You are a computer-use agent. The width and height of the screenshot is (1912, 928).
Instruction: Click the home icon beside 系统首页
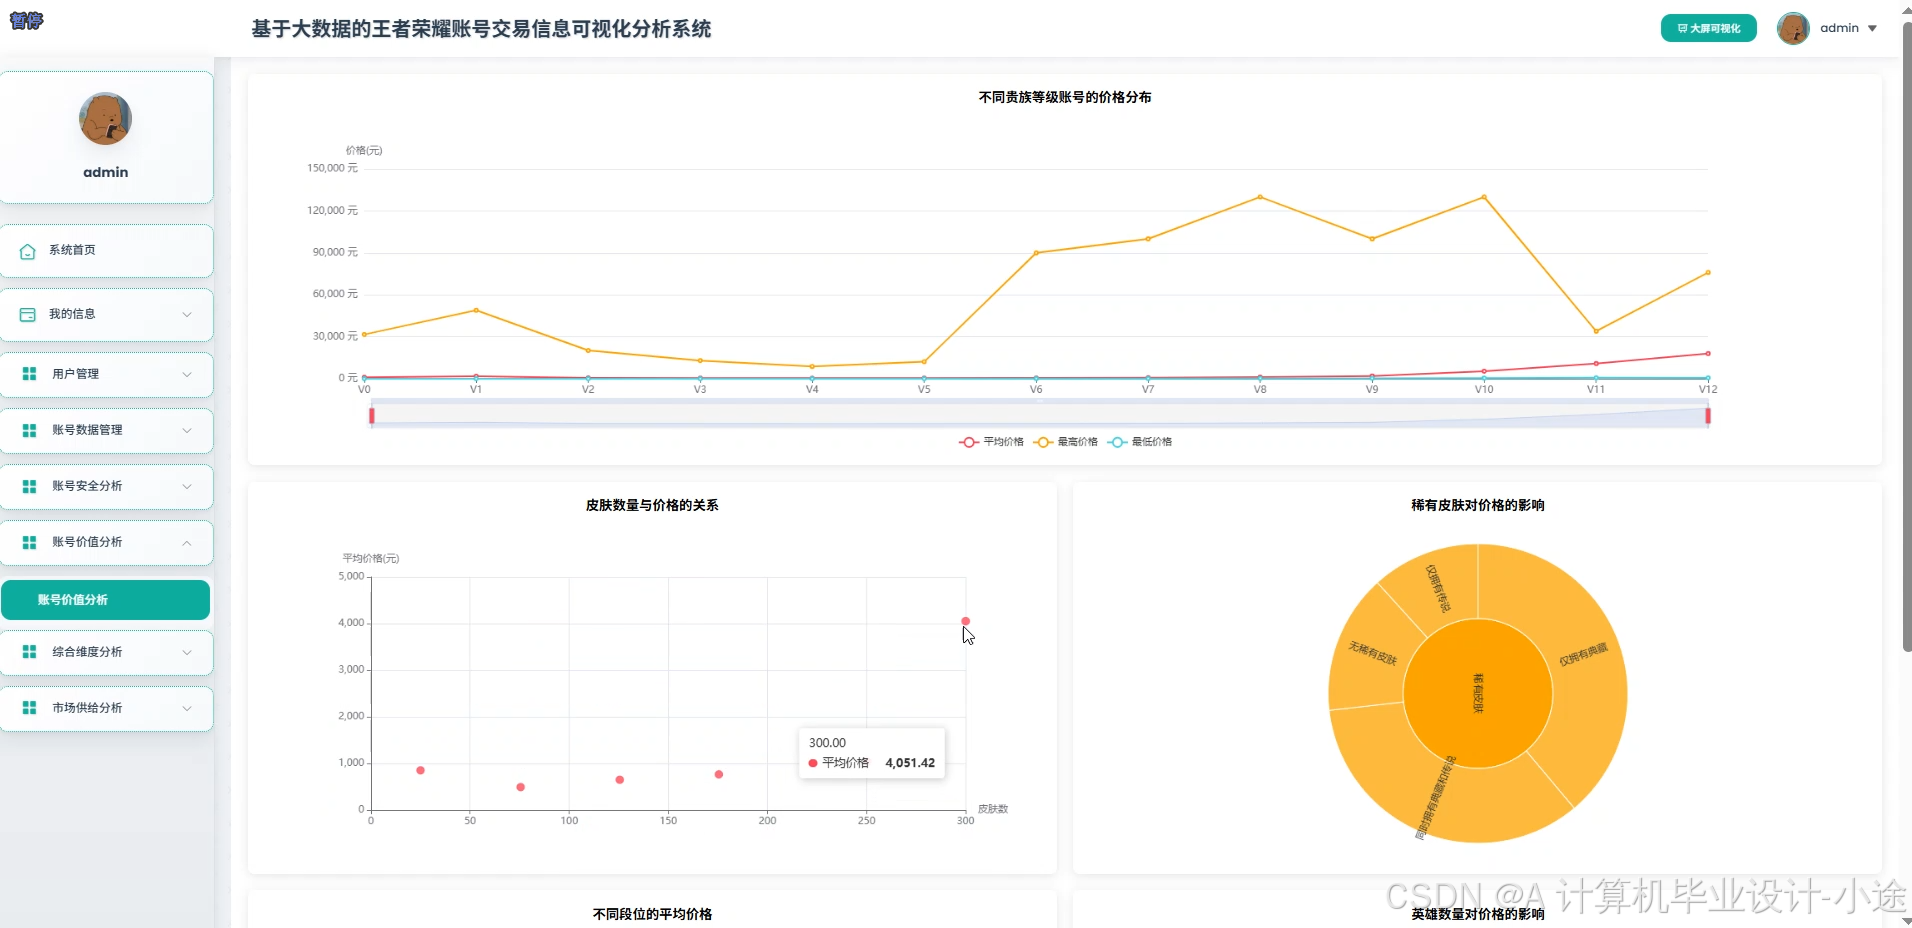28,251
